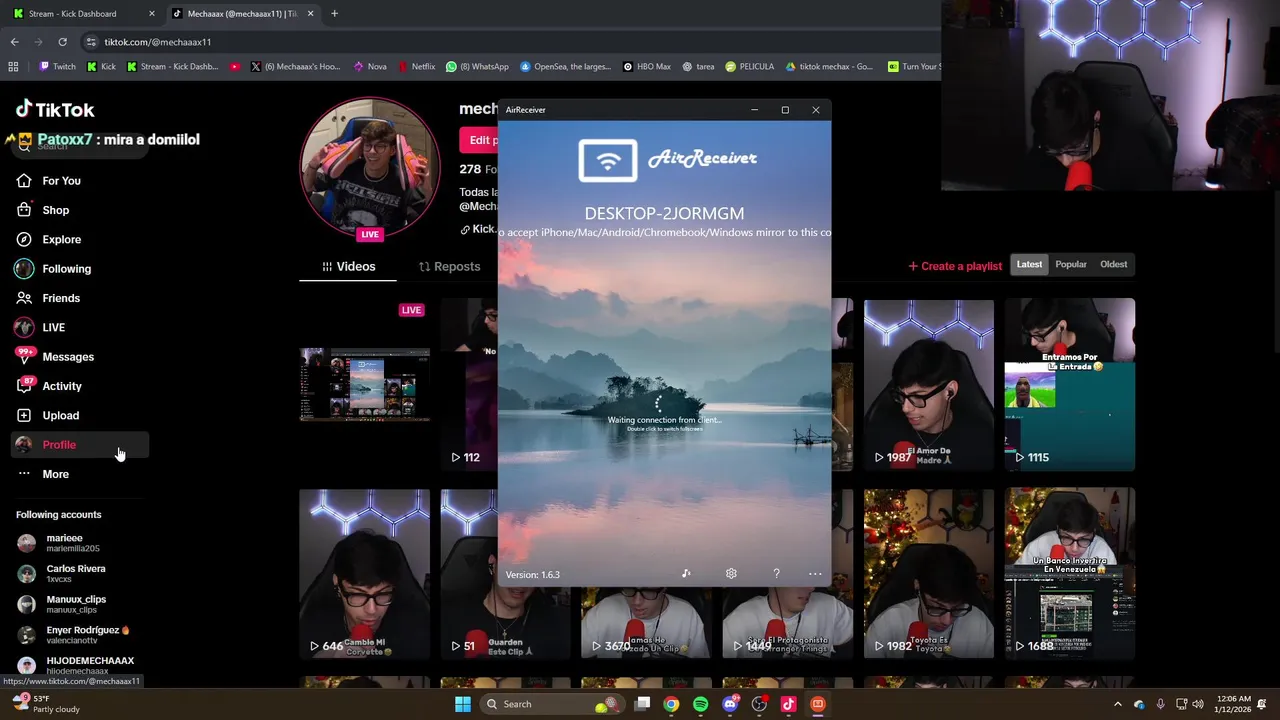Open AirReceiver more options ellipsis
Screen dimensions: 1280x720
pos(815,574)
